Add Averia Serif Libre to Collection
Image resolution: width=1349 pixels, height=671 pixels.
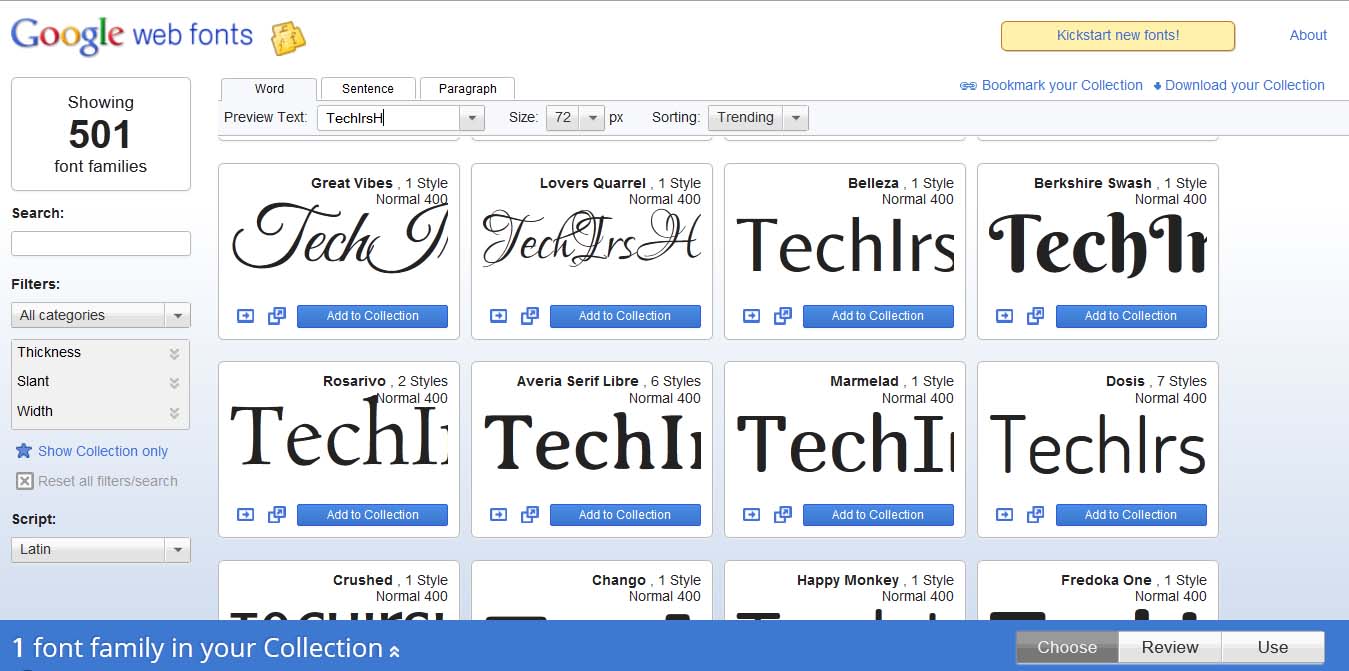[x=625, y=515]
